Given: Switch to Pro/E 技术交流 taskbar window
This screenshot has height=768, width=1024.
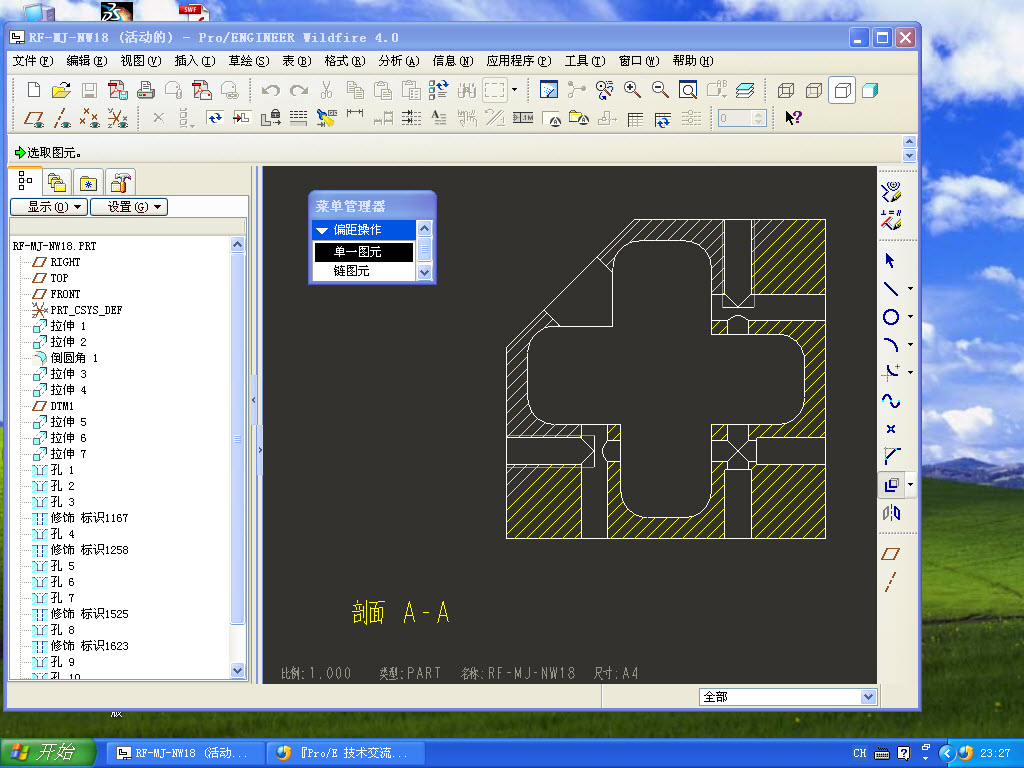Looking at the screenshot, I should tap(346, 753).
